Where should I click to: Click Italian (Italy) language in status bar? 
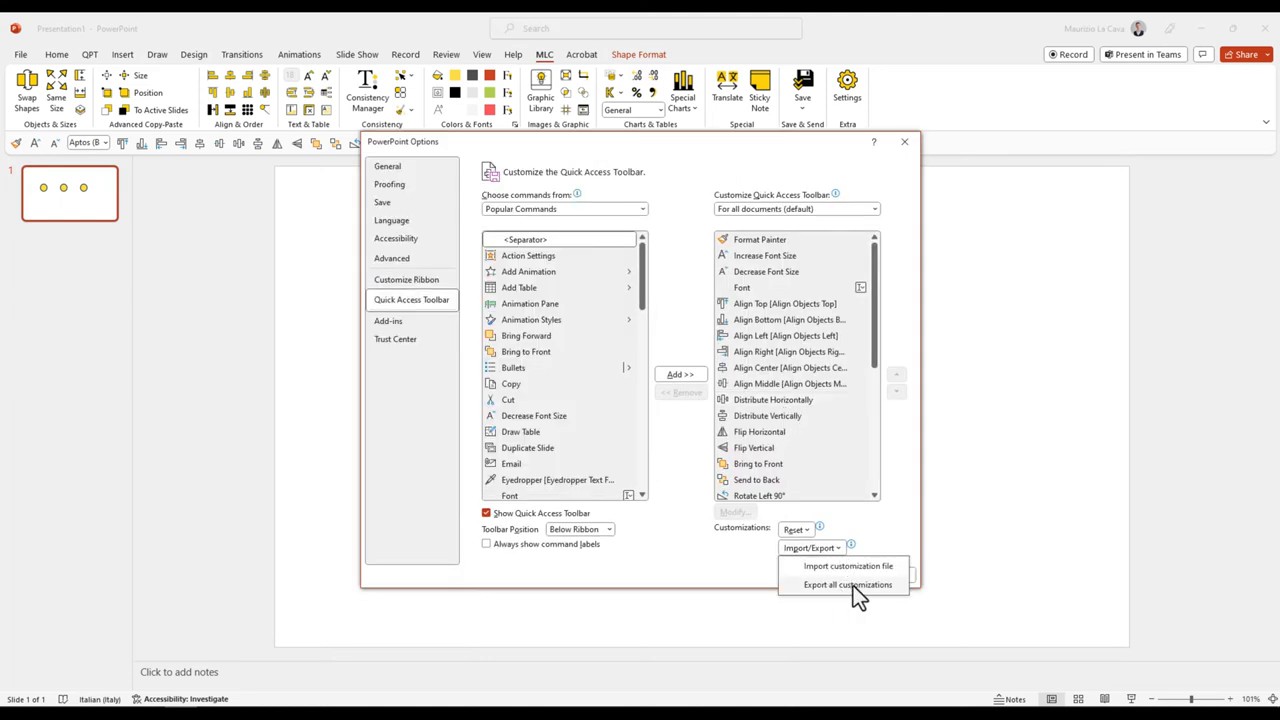pos(99,699)
